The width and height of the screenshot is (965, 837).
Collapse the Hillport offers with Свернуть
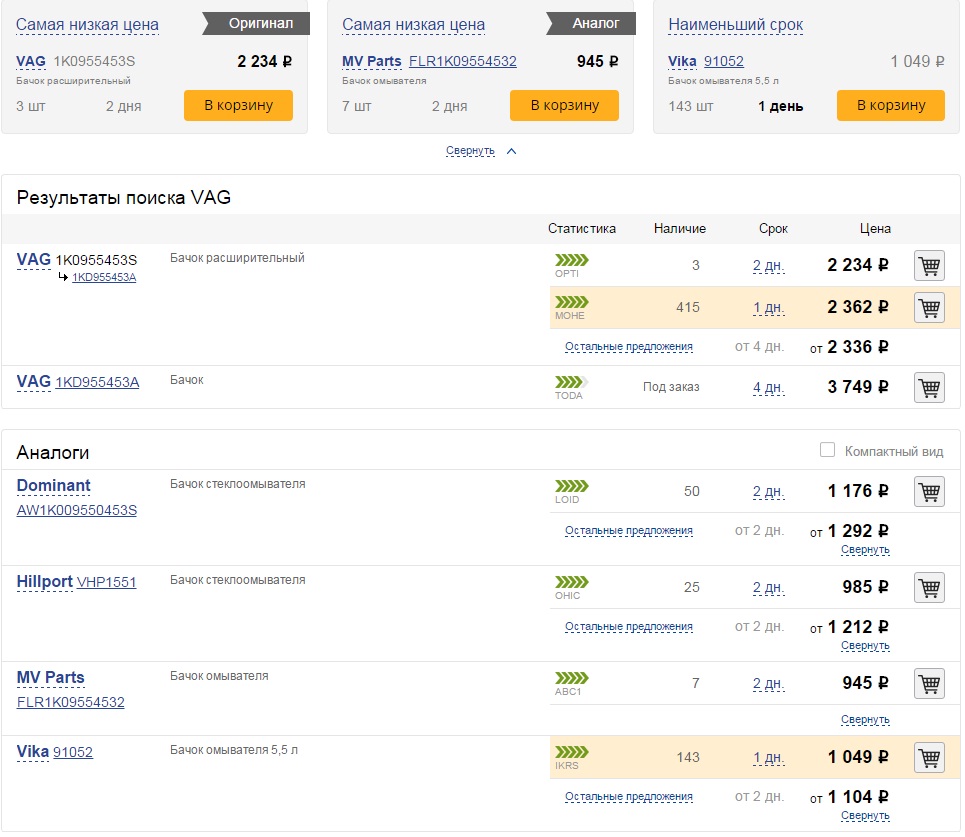coord(865,646)
